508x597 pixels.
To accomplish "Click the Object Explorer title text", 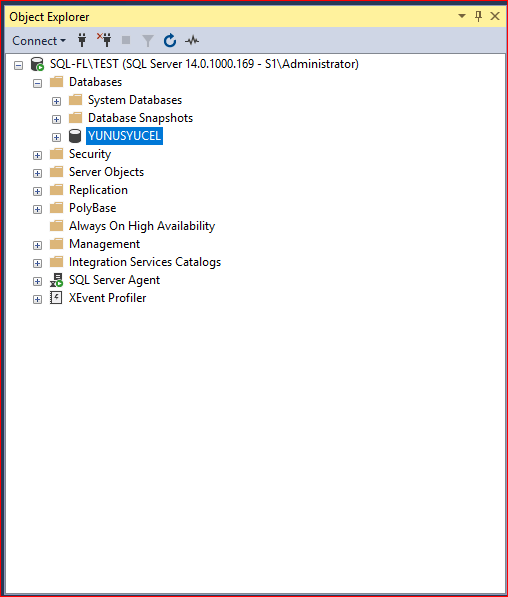I will click(49, 17).
